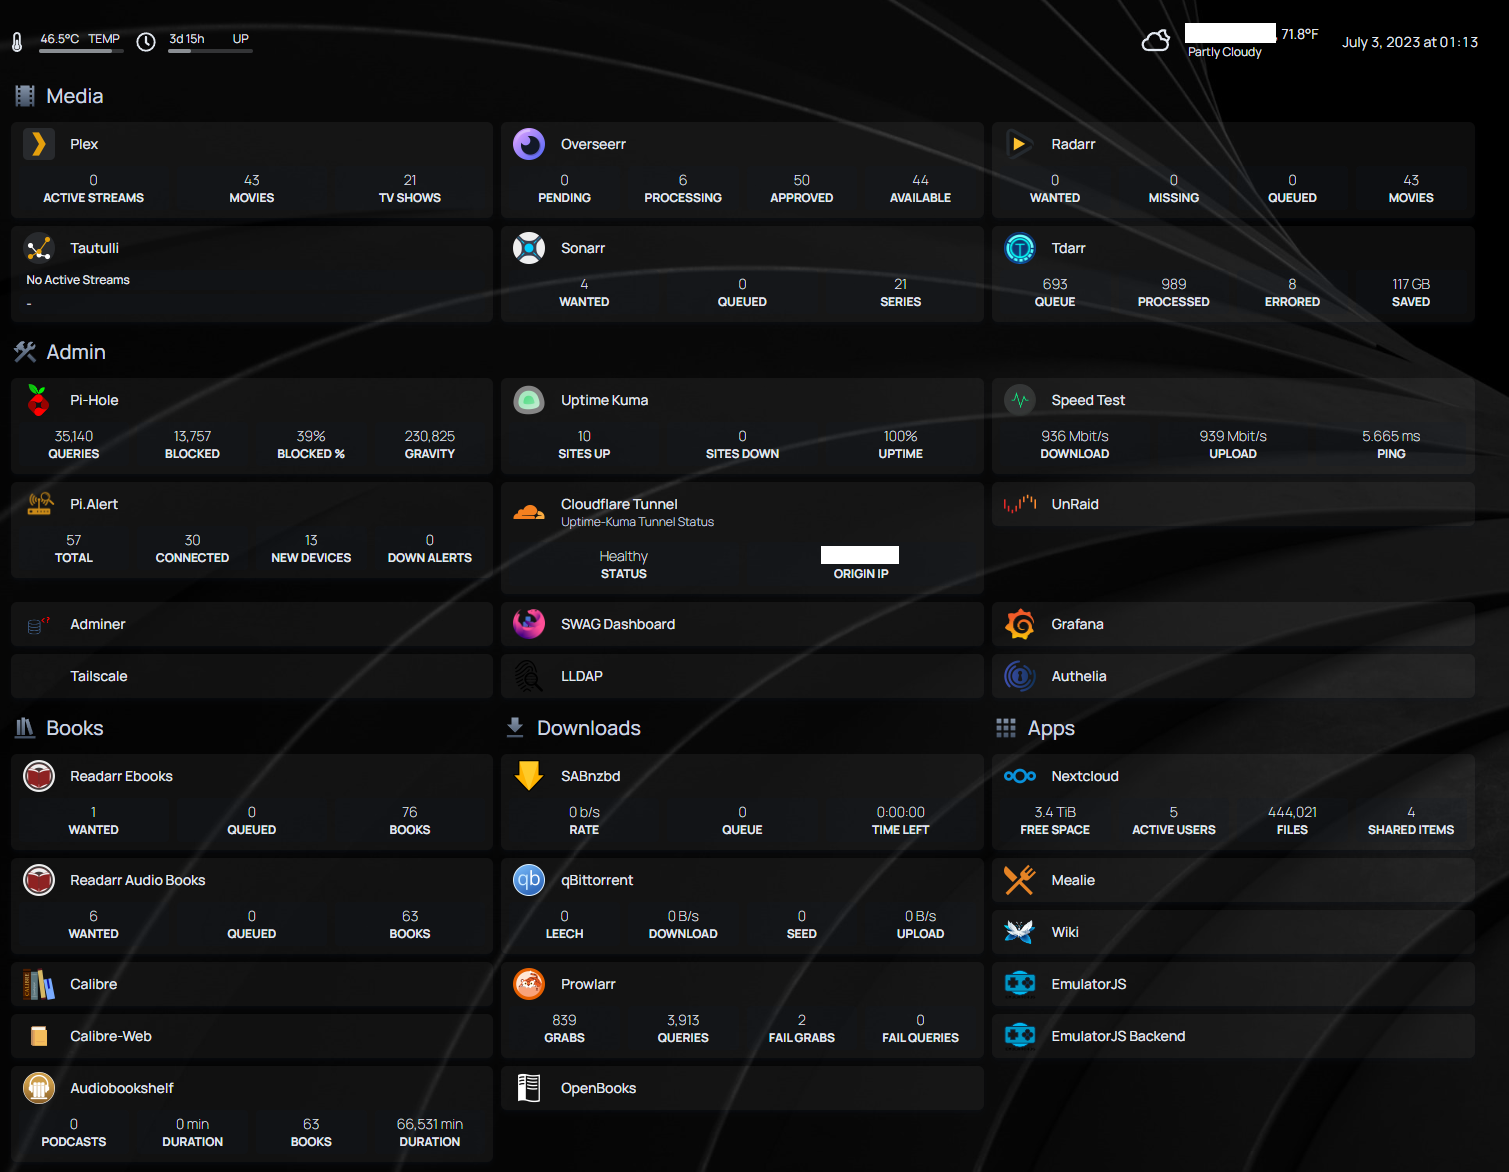The width and height of the screenshot is (1509, 1172).
Task: Click Tdarr's 693 queue value
Action: 1055,284
